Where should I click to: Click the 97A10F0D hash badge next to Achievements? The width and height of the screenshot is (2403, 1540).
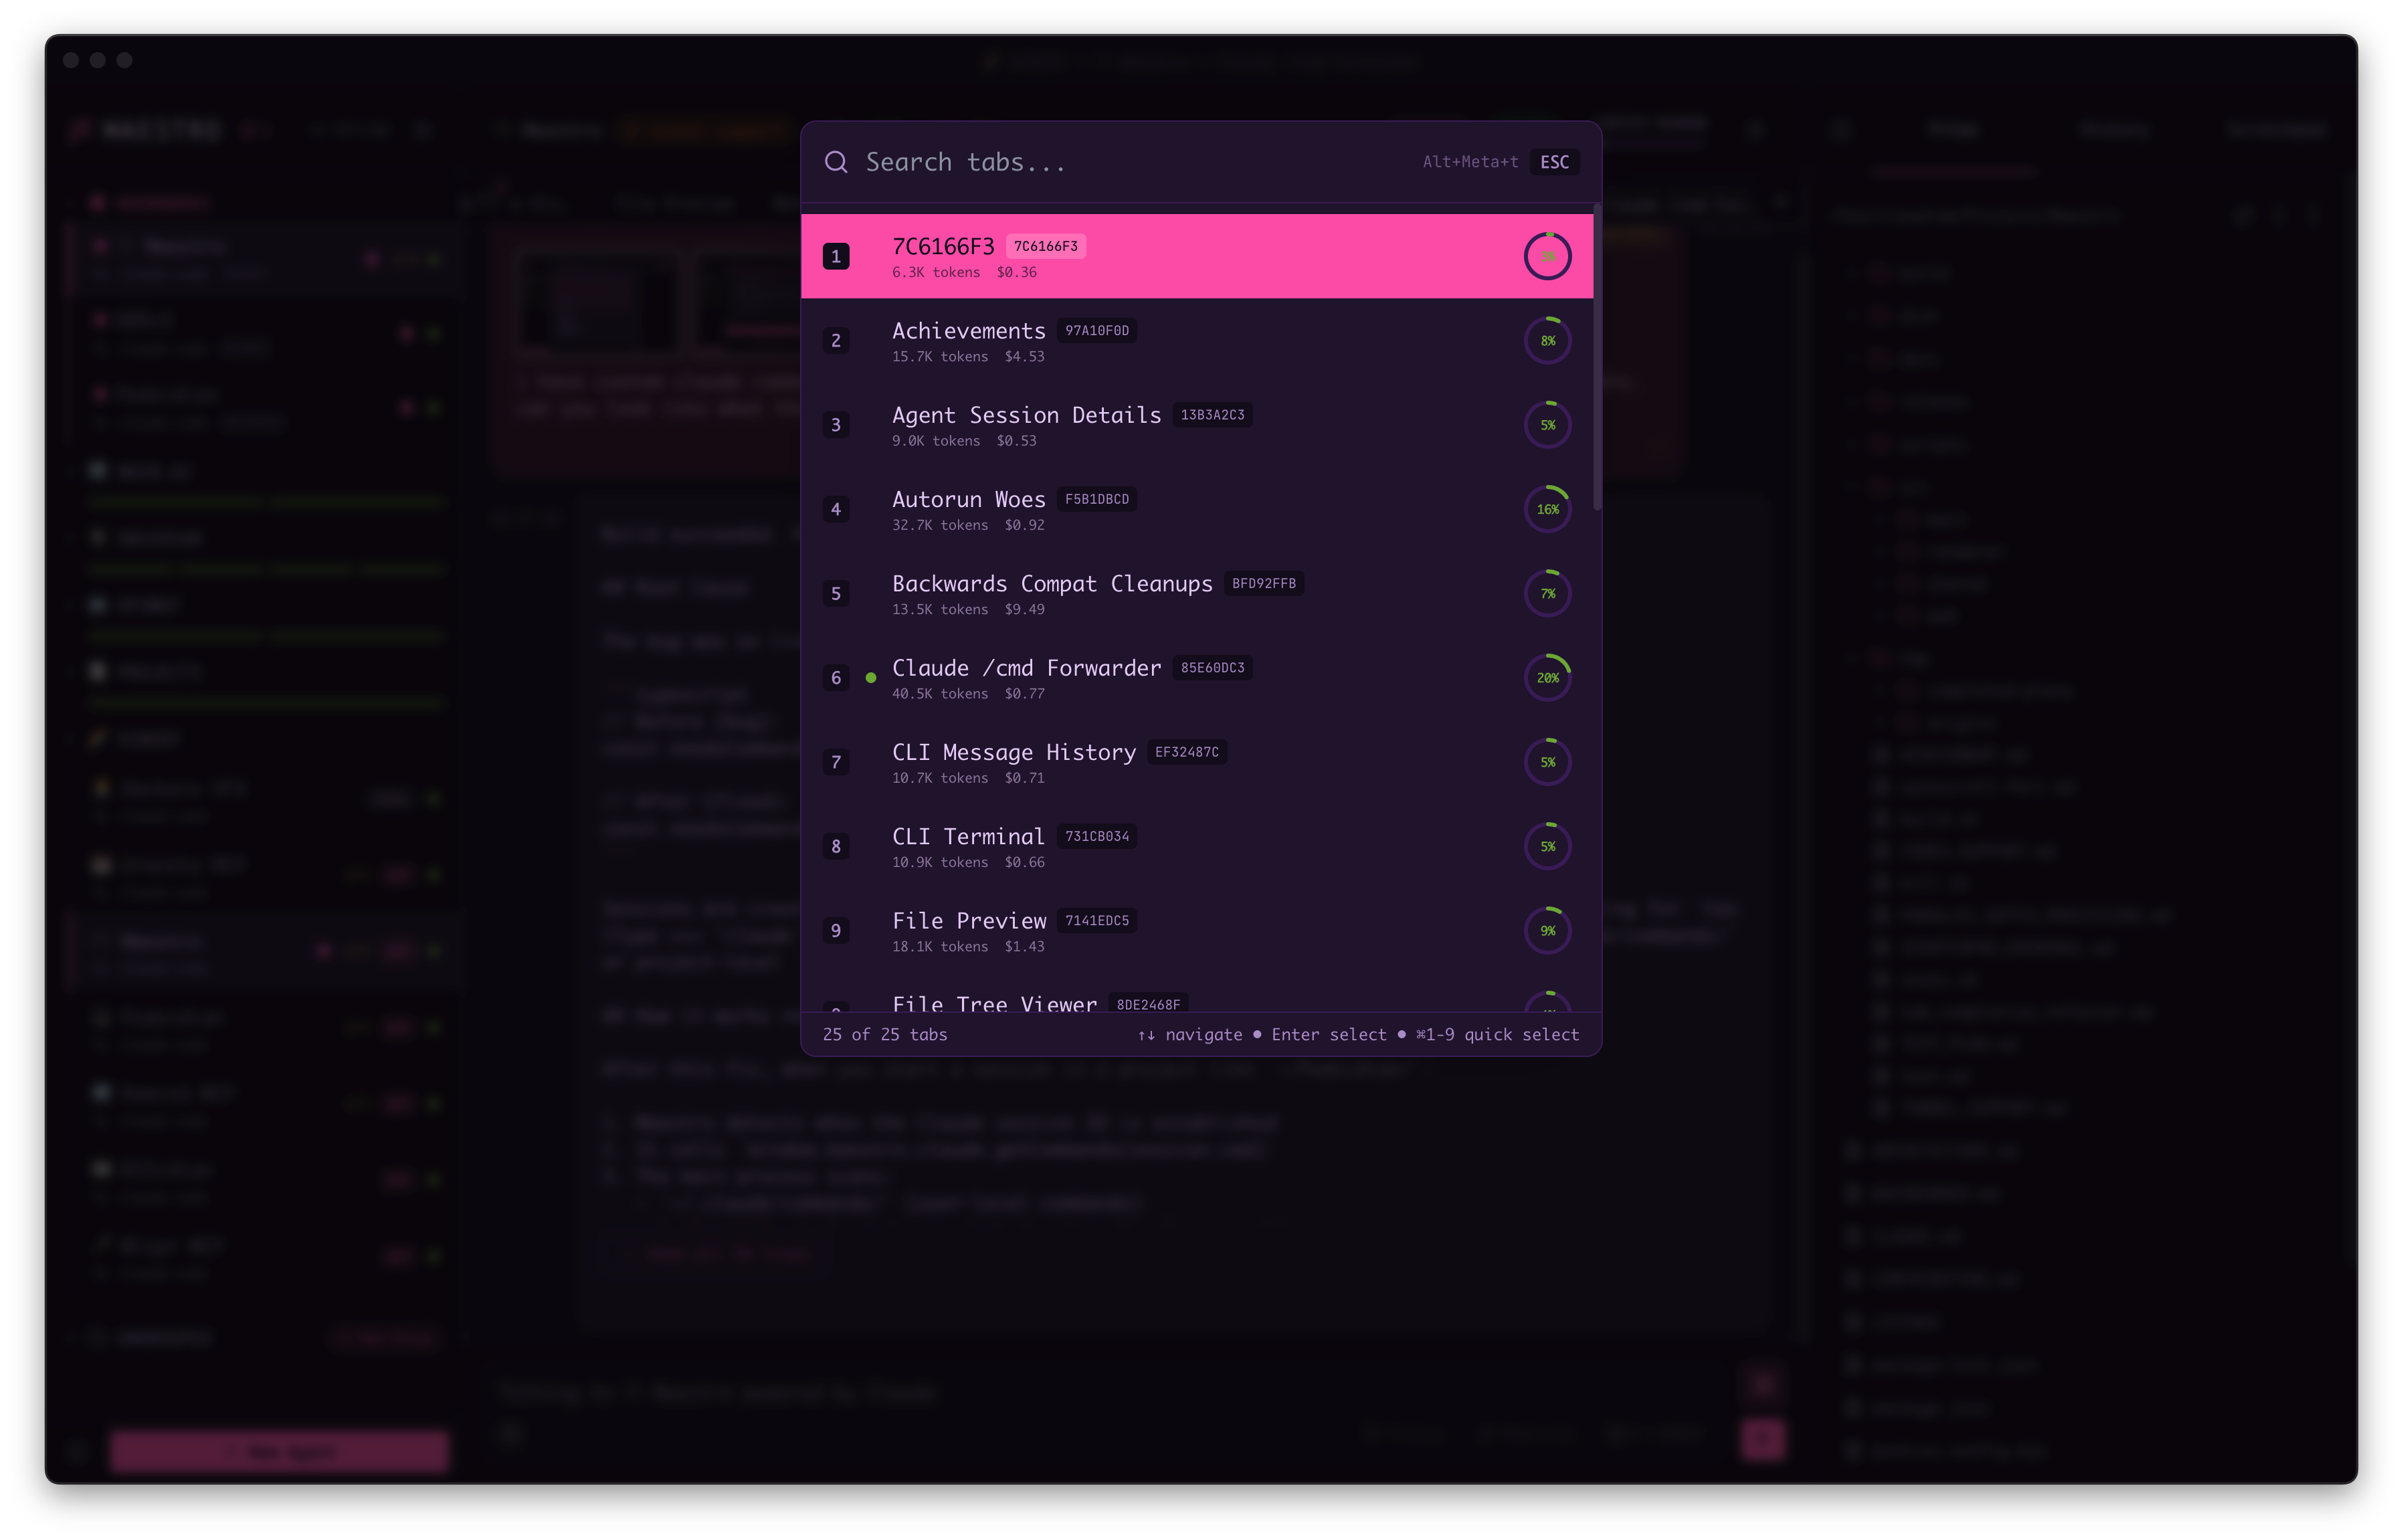pyautogui.click(x=1098, y=331)
